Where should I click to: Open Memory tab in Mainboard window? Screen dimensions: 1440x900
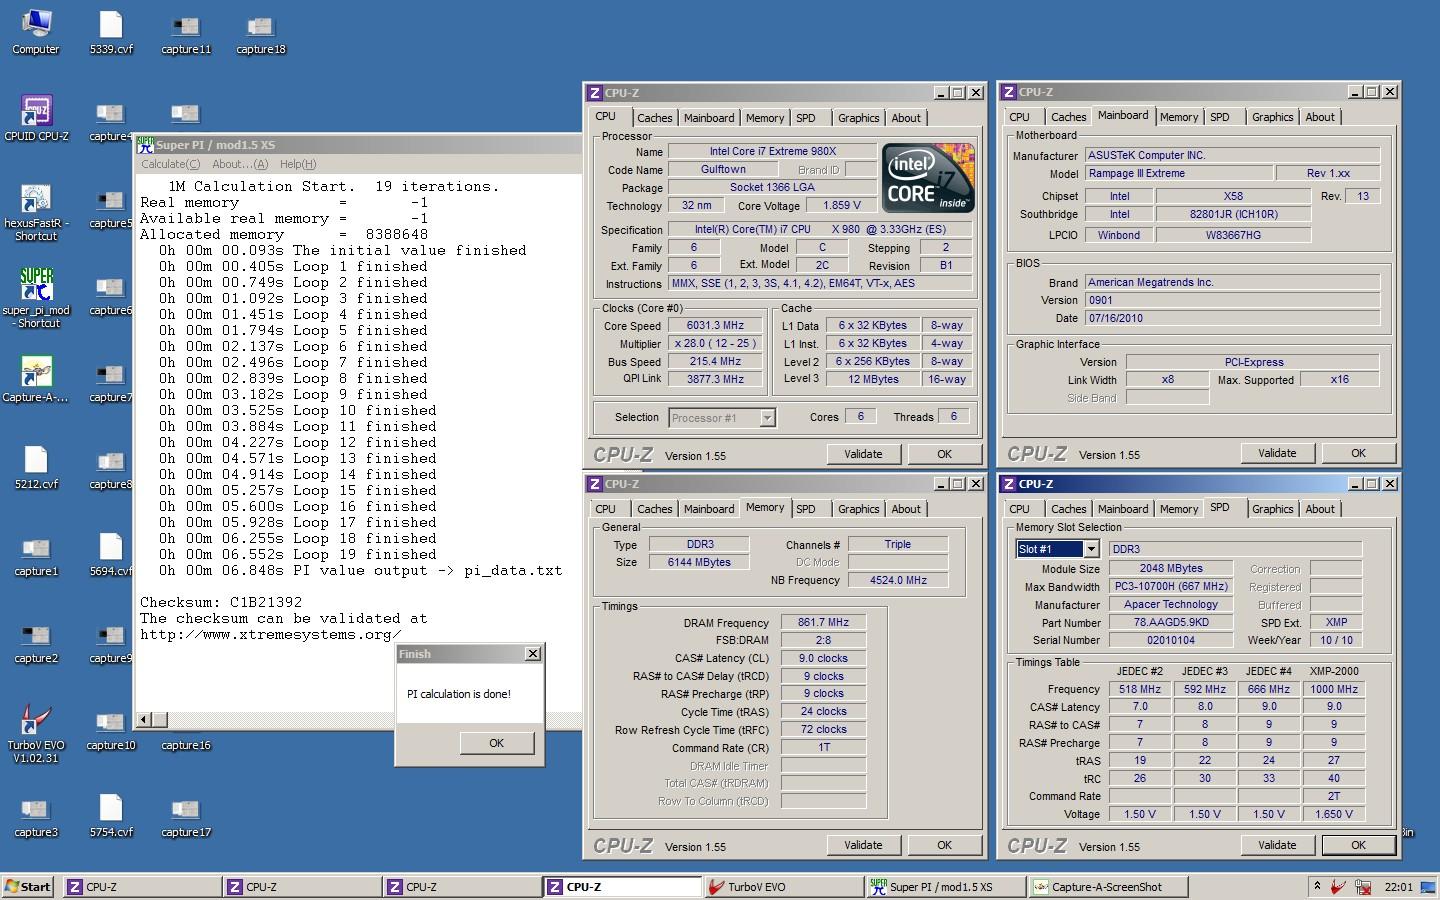[1179, 117]
